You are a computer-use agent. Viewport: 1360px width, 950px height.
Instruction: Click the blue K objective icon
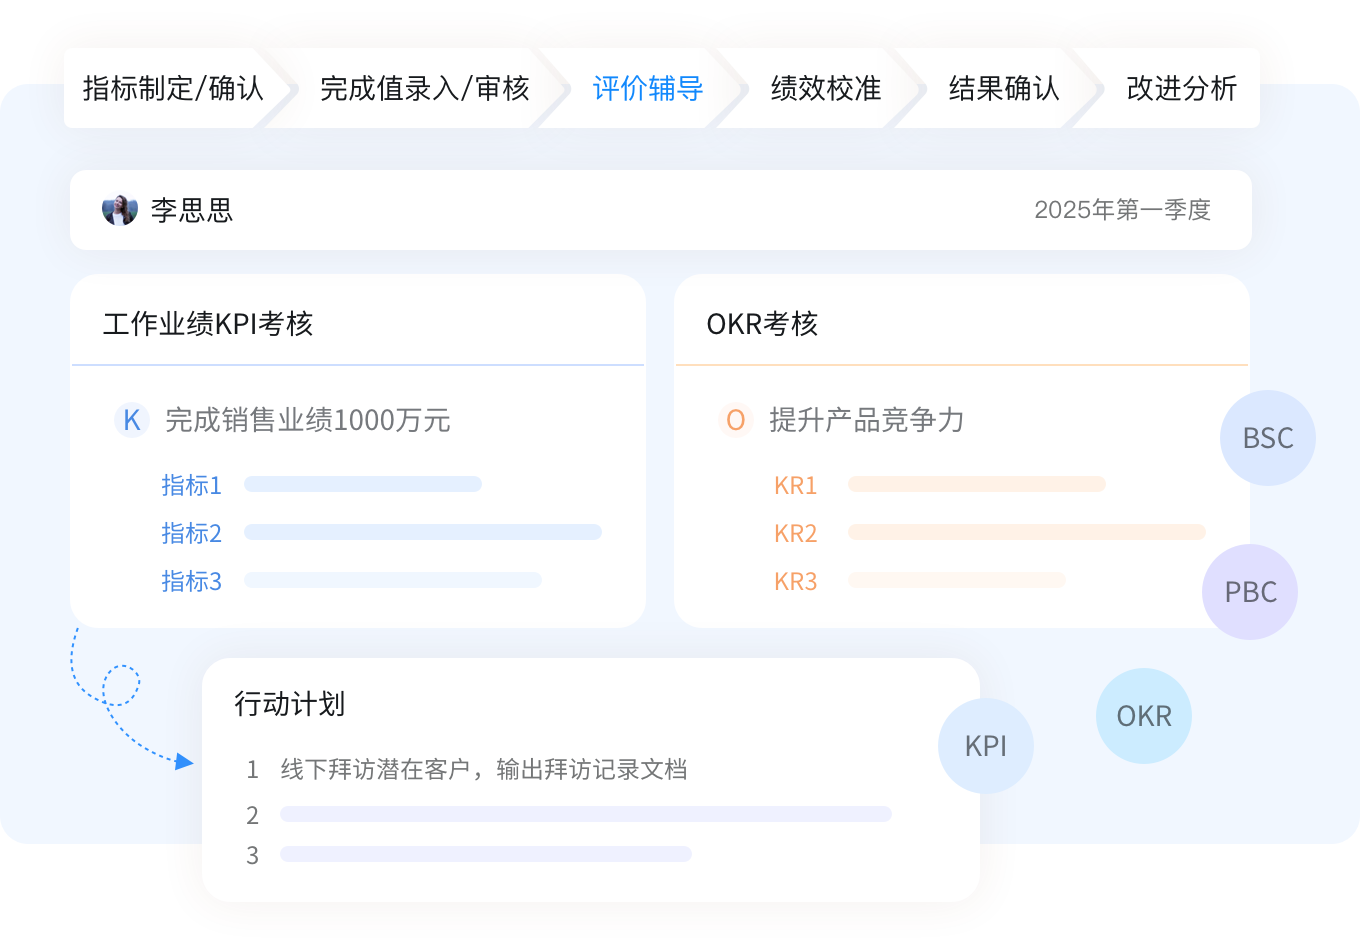(131, 420)
